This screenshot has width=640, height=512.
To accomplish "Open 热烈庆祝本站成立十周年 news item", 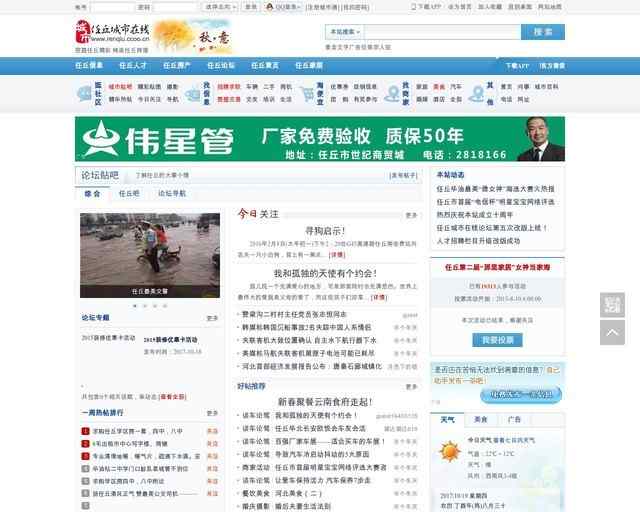I will 475,215.
